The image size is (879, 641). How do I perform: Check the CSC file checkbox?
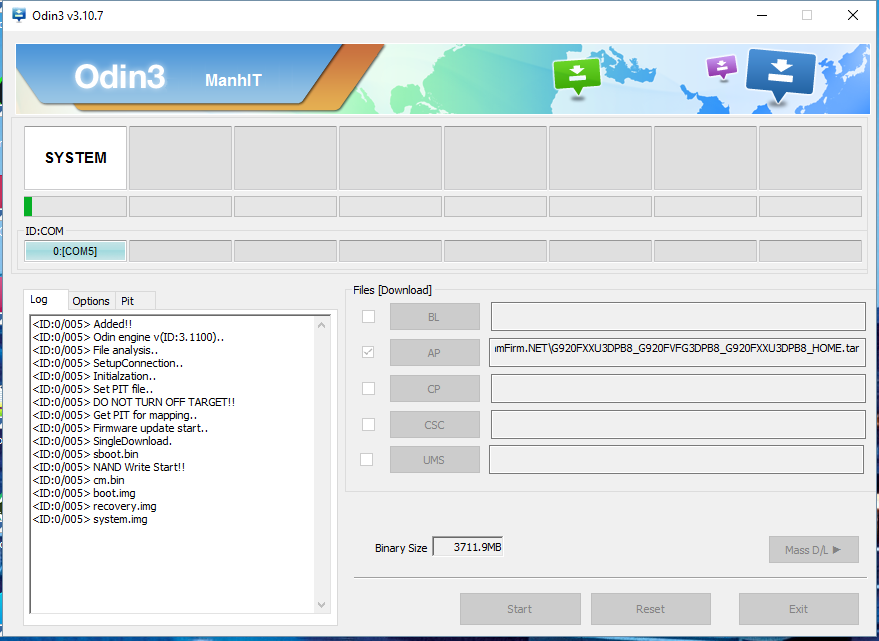[x=368, y=424]
